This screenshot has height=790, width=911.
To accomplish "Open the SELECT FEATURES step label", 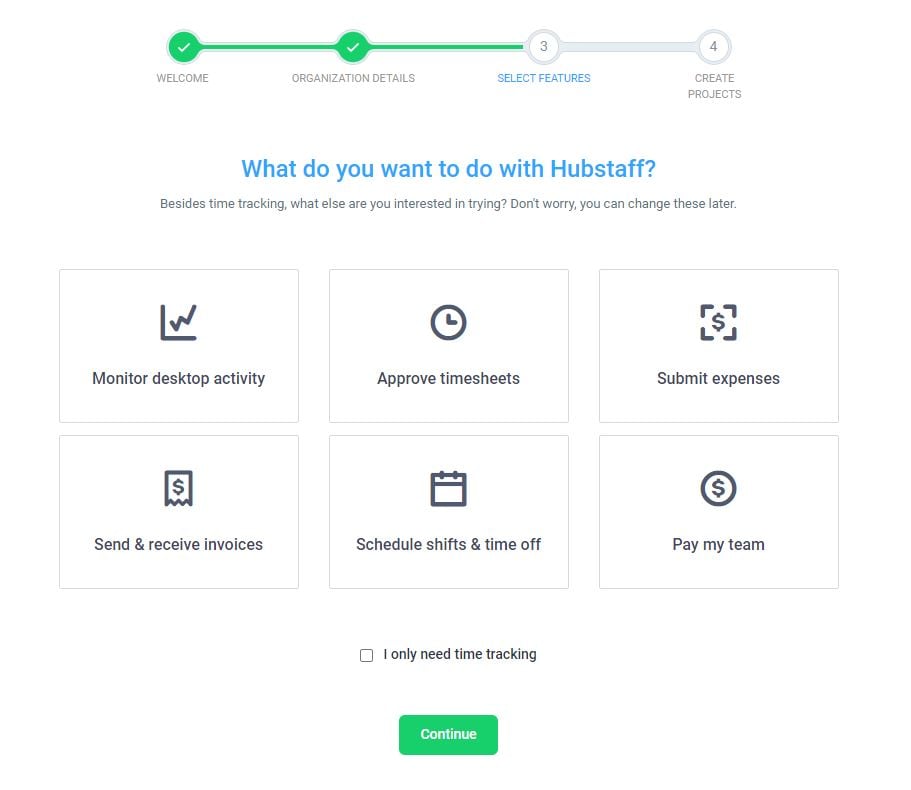I will (543, 78).
